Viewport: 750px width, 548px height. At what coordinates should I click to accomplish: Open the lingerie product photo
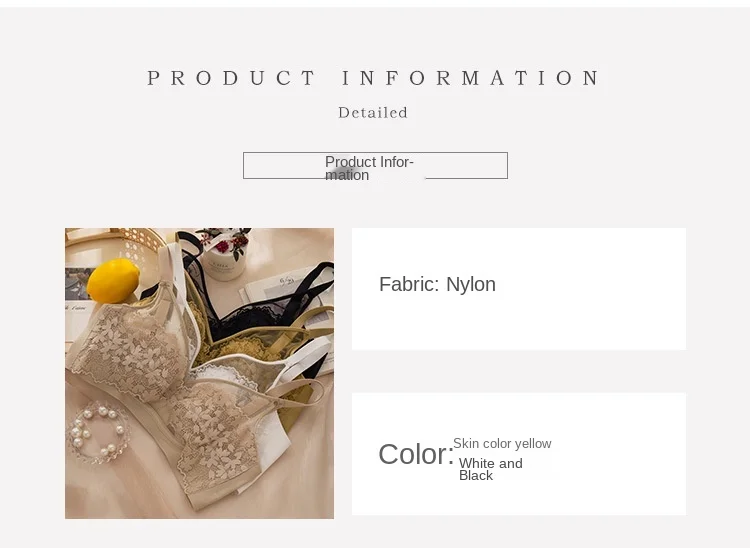[199, 373]
